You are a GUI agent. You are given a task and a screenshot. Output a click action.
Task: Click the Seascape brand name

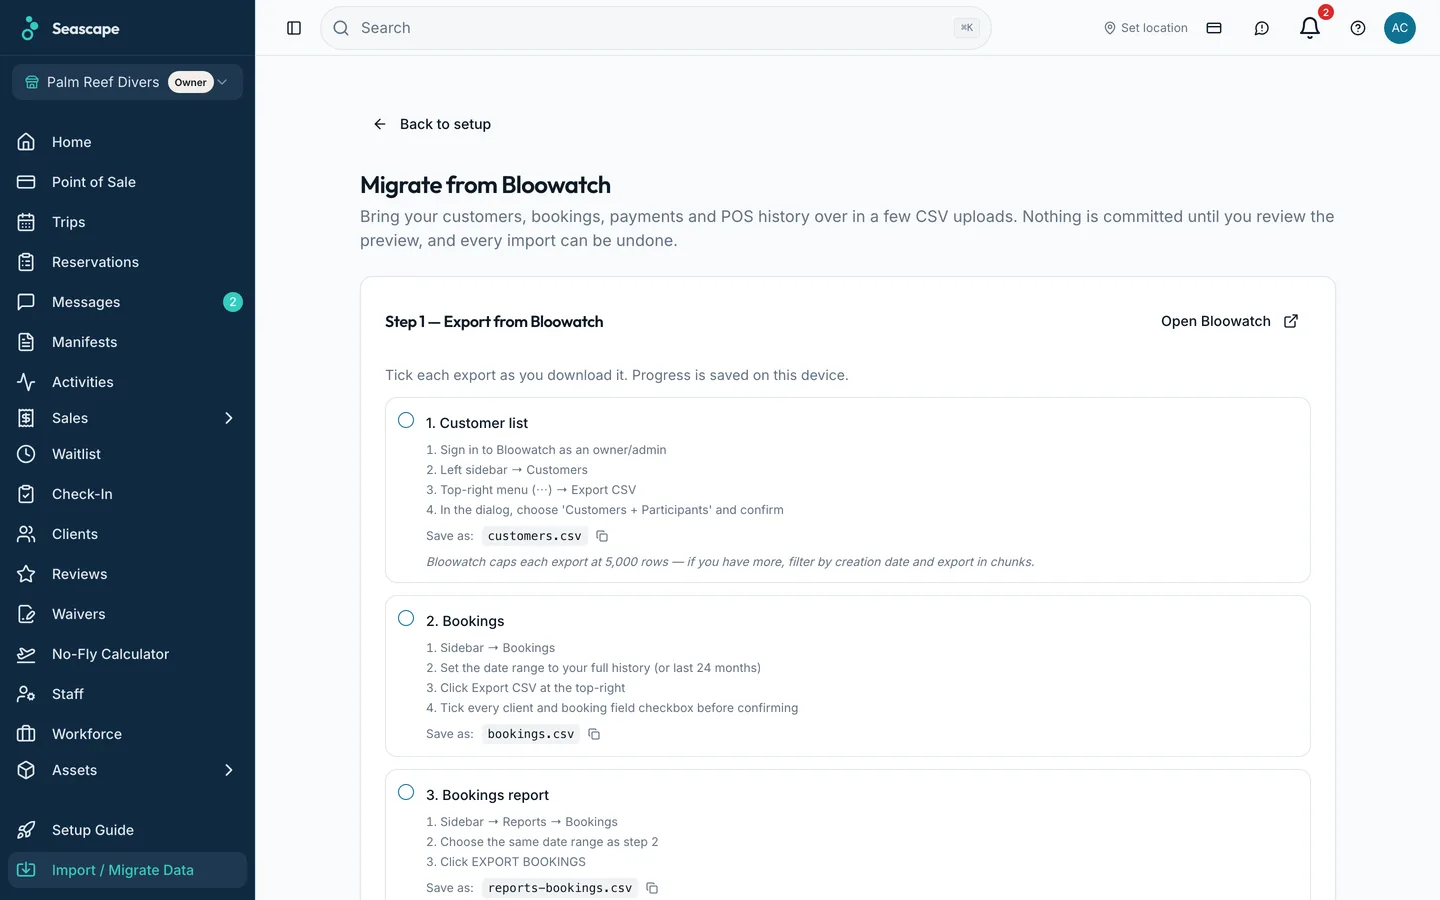click(86, 29)
